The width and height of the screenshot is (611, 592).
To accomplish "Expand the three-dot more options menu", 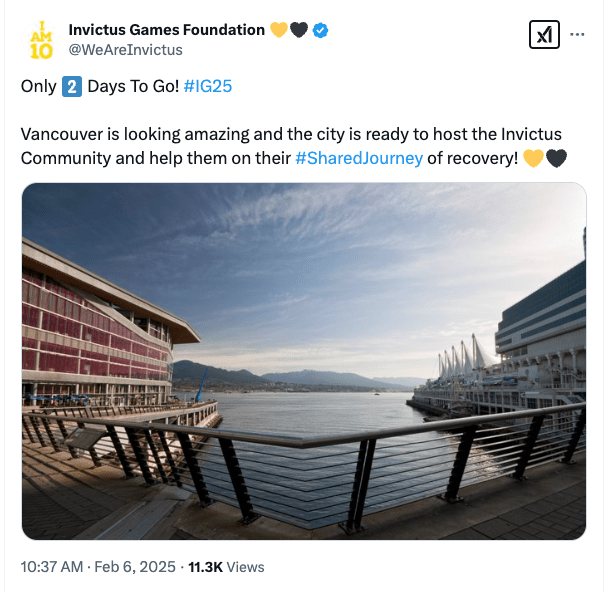I will 578,35.
